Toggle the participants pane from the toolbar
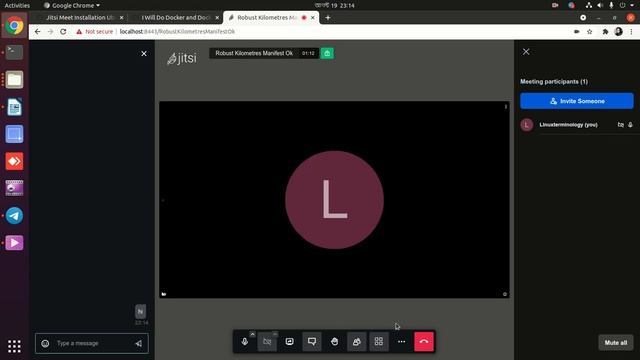Image resolution: width=640 pixels, height=360 pixels. point(357,342)
